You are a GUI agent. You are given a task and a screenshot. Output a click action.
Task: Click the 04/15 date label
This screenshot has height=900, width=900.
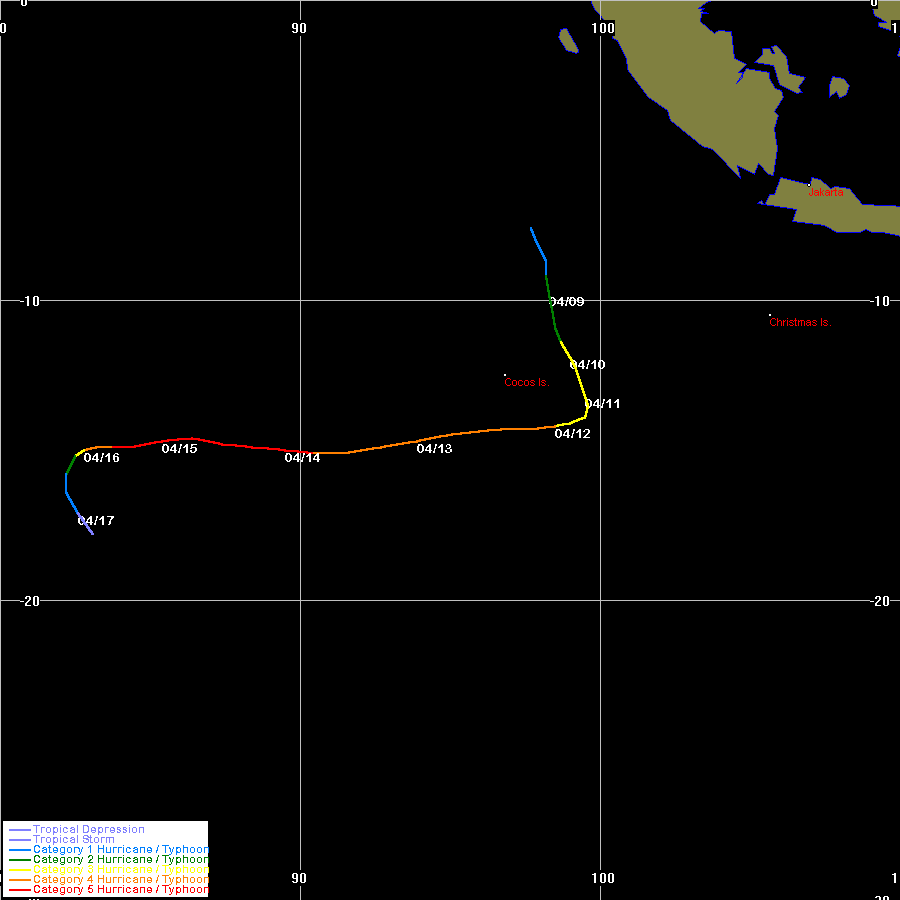click(179, 449)
